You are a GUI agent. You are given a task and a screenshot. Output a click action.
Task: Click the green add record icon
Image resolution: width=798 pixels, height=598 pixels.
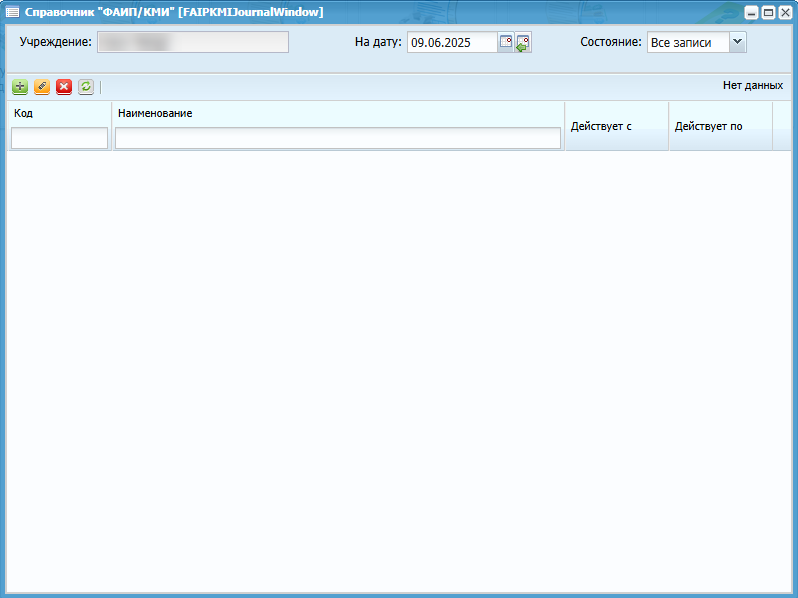pos(20,87)
